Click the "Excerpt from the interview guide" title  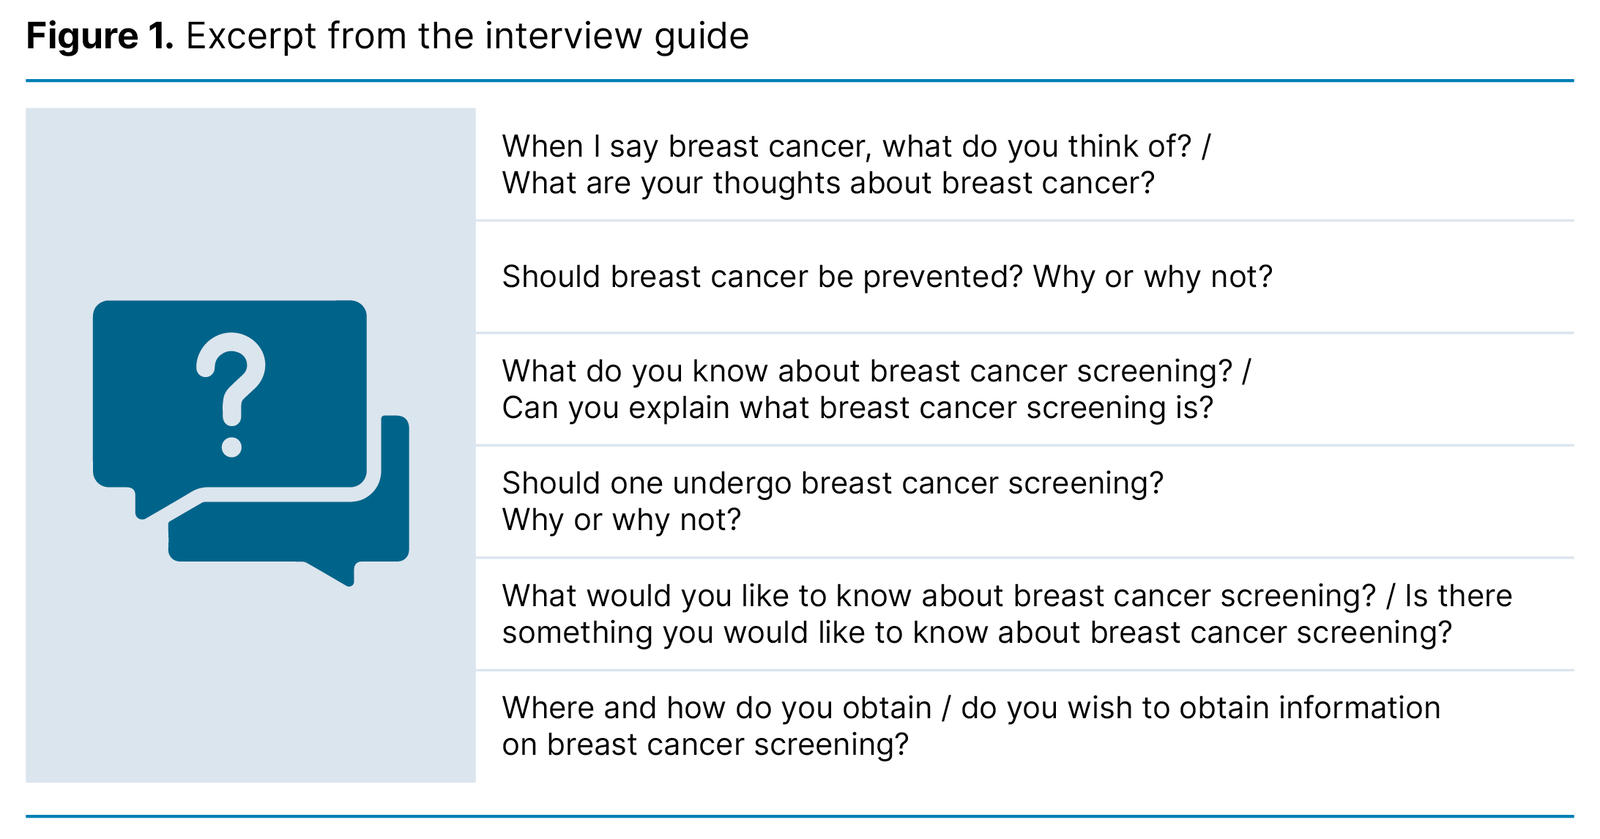467,37
